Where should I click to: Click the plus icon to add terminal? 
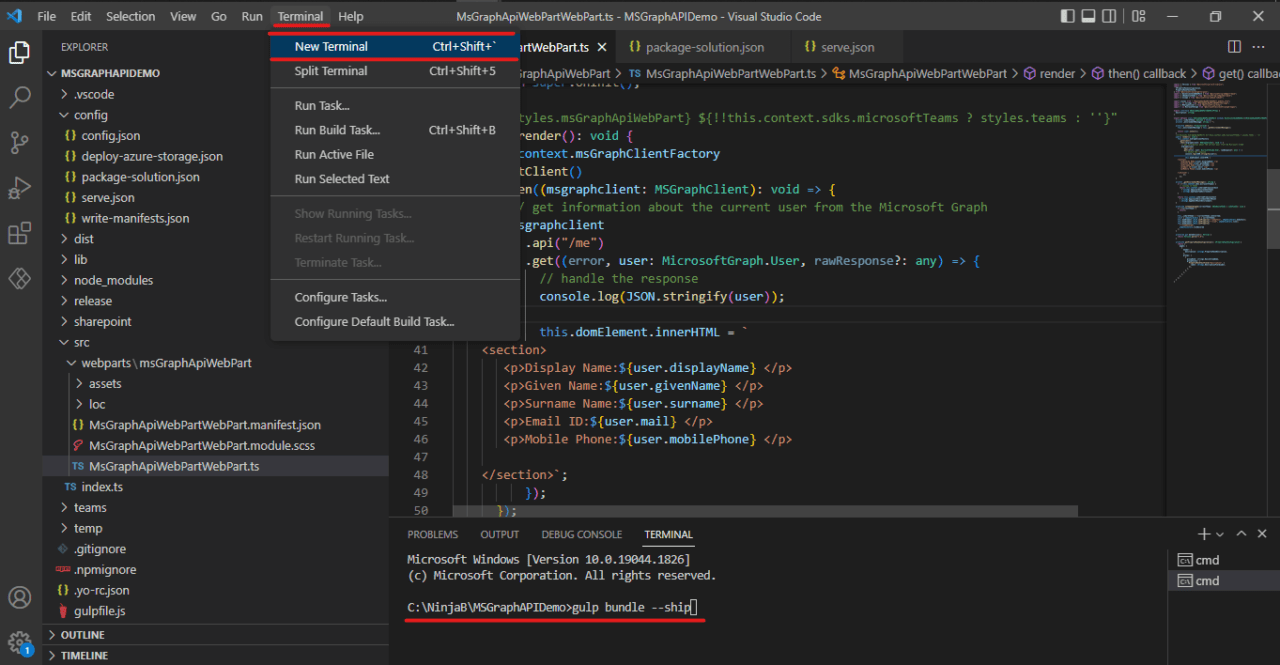point(1204,534)
